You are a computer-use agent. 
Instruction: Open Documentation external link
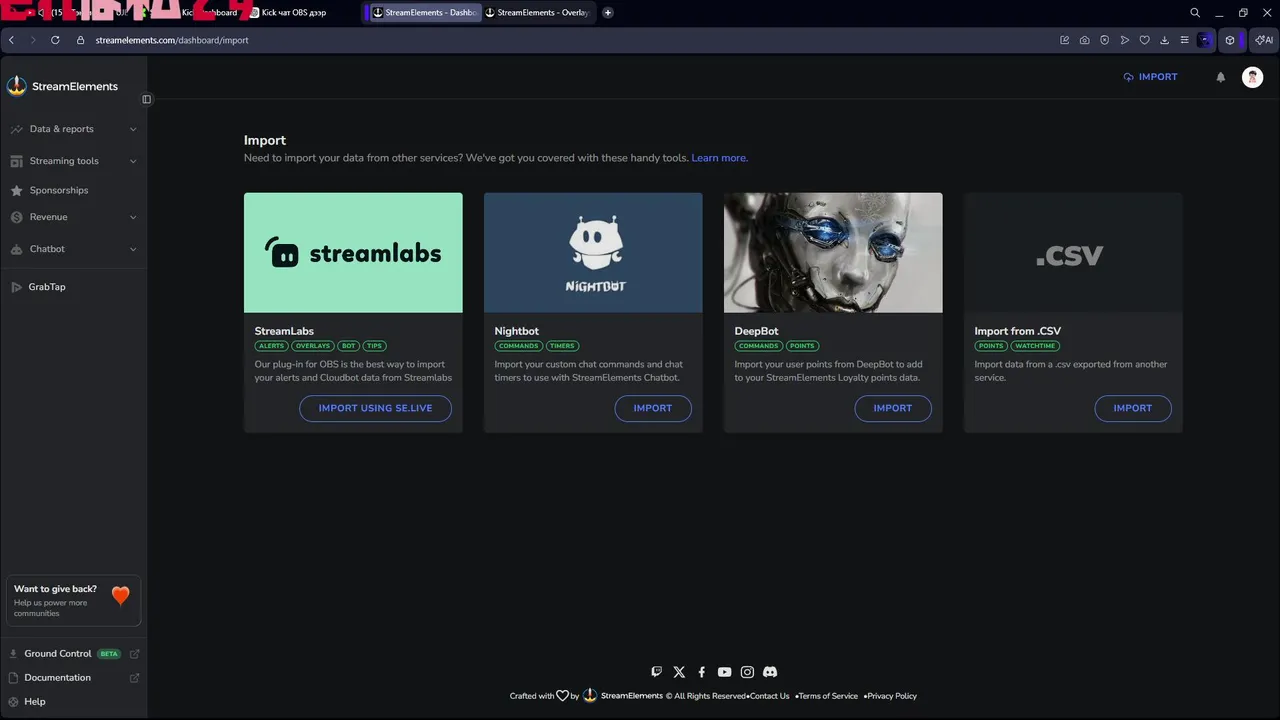73,678
